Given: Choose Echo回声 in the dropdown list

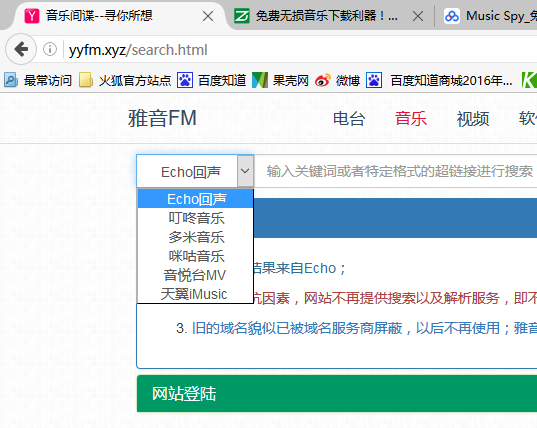Looking at the screenshot, I should [x=196, y=199].
